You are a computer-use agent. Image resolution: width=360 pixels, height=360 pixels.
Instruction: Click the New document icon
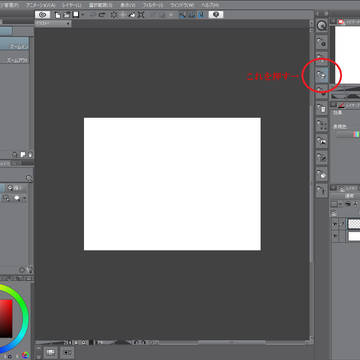pos(58,15)
